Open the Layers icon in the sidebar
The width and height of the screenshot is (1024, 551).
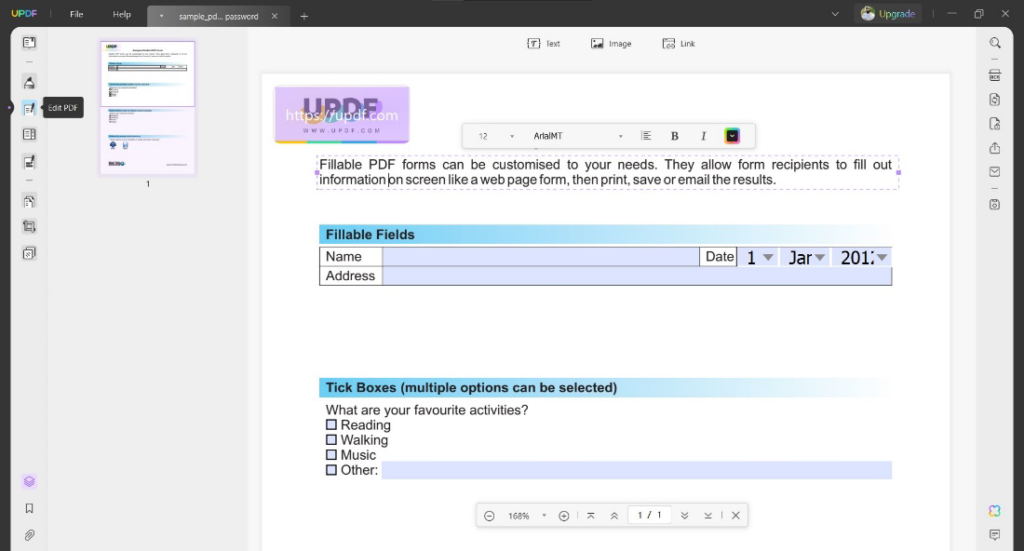coord(29,482)
